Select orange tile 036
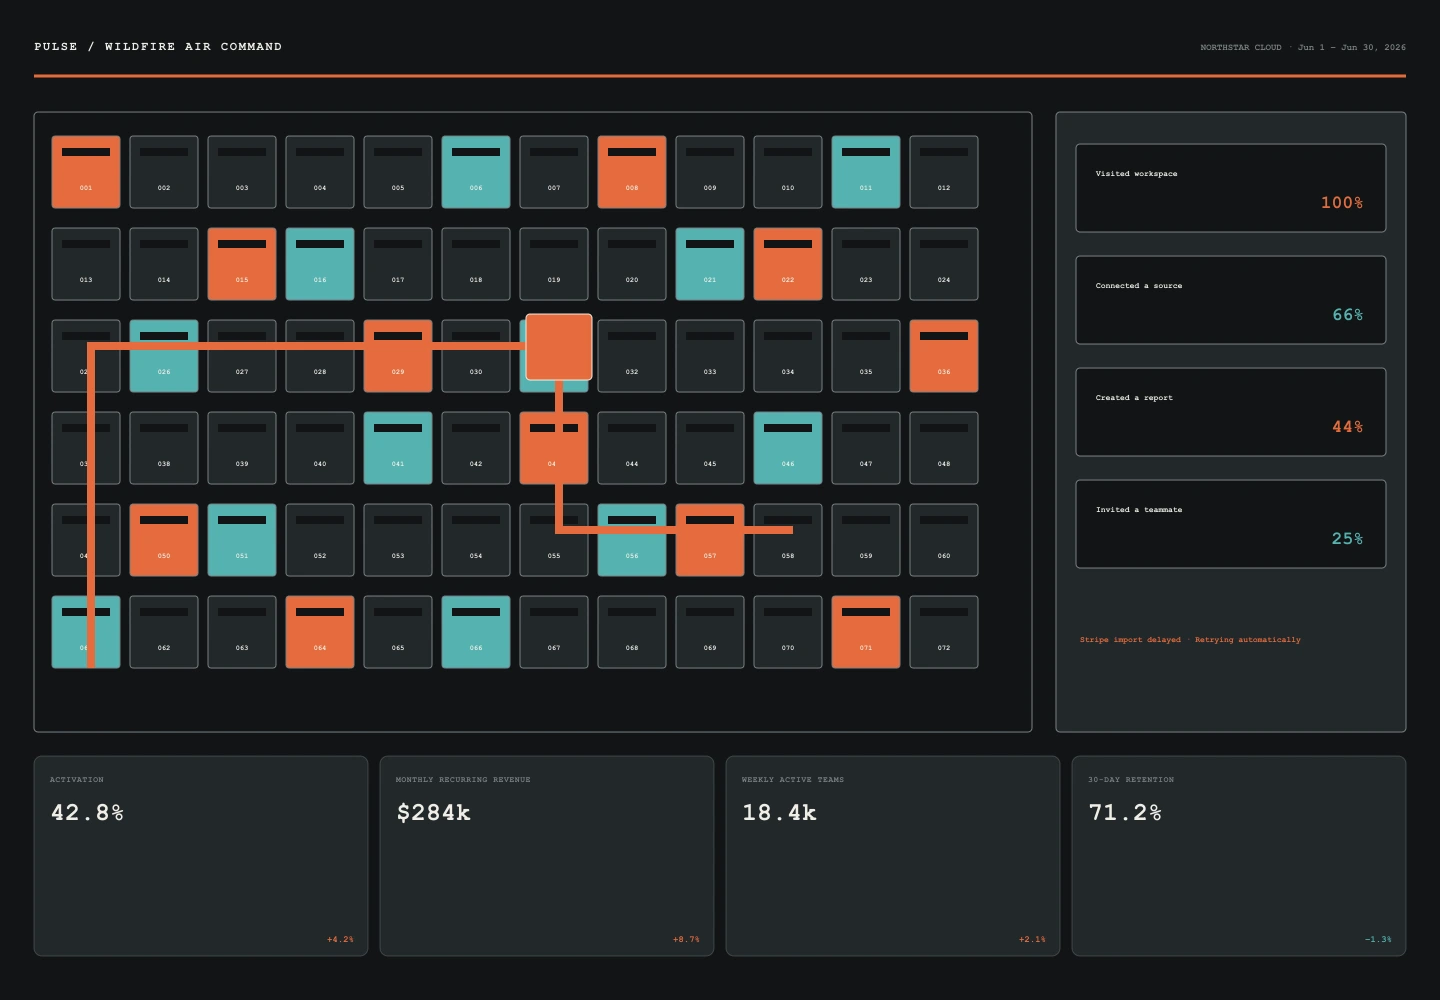 coord(944,356)
